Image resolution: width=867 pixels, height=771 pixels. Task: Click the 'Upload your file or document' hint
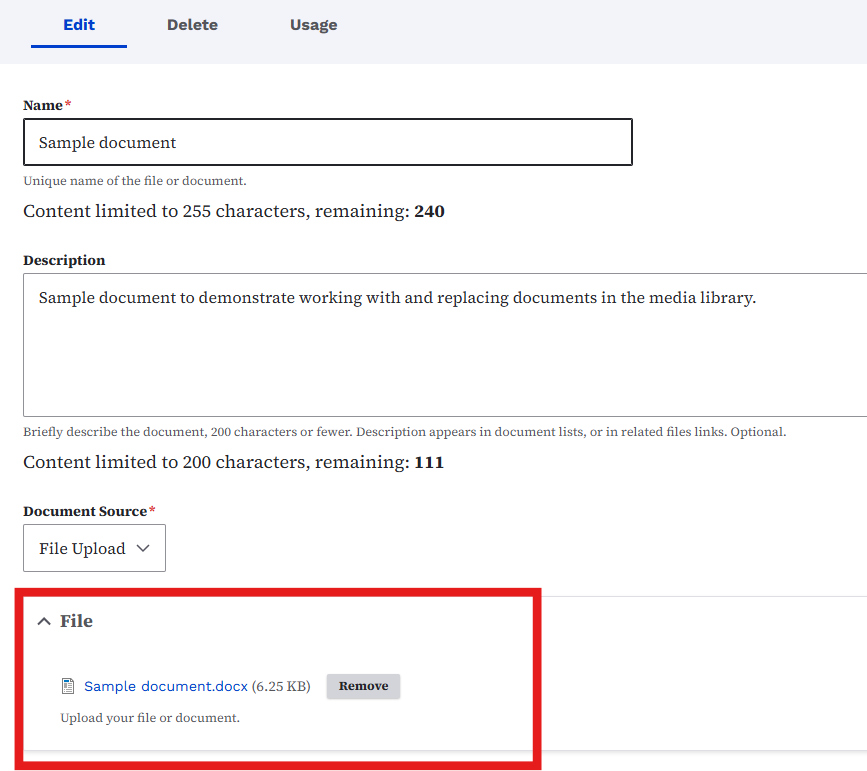point(149,717)
